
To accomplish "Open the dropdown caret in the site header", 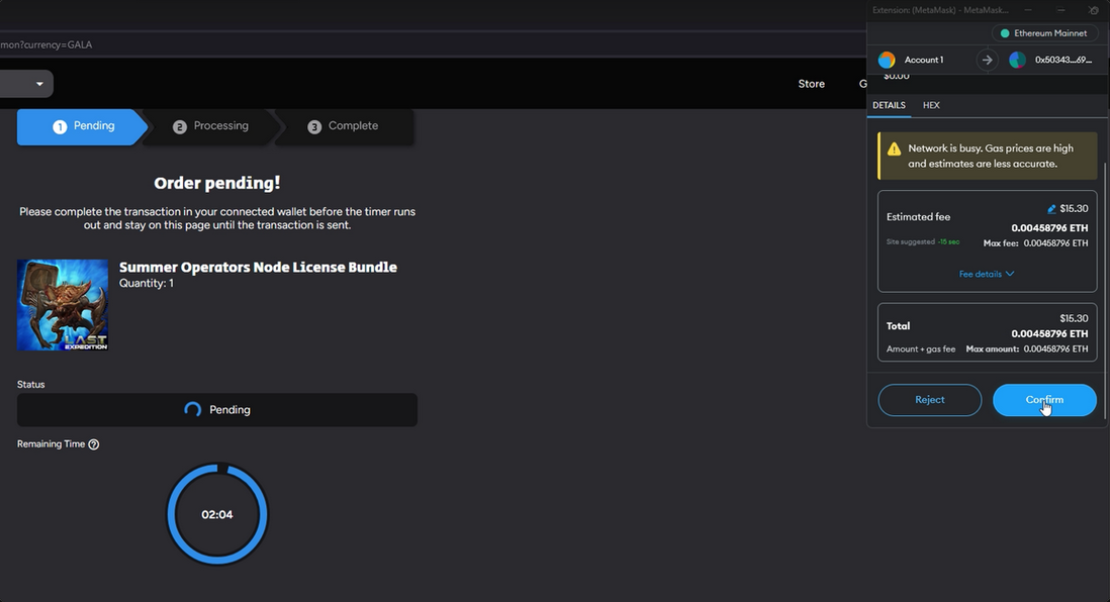I will click(x=40, y=84).
